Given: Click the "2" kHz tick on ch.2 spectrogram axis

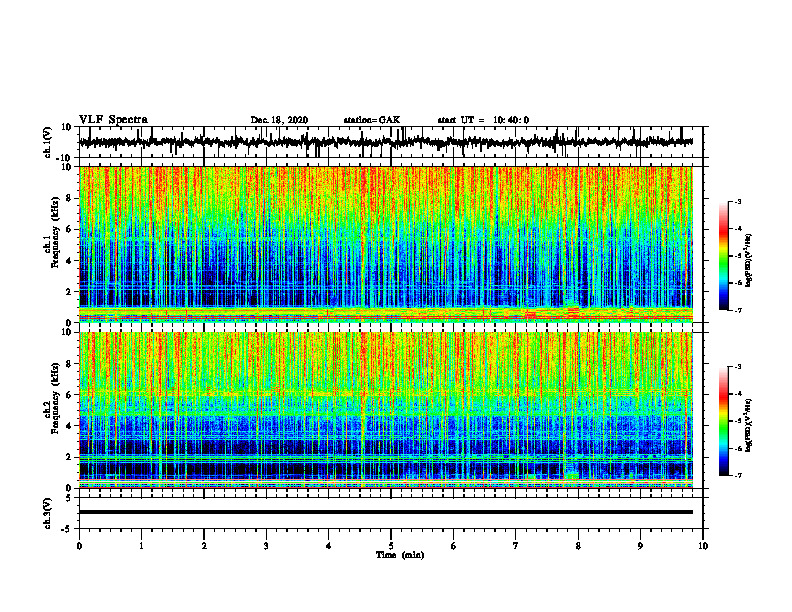Looking at the screenshot, I should pos(69,457).
